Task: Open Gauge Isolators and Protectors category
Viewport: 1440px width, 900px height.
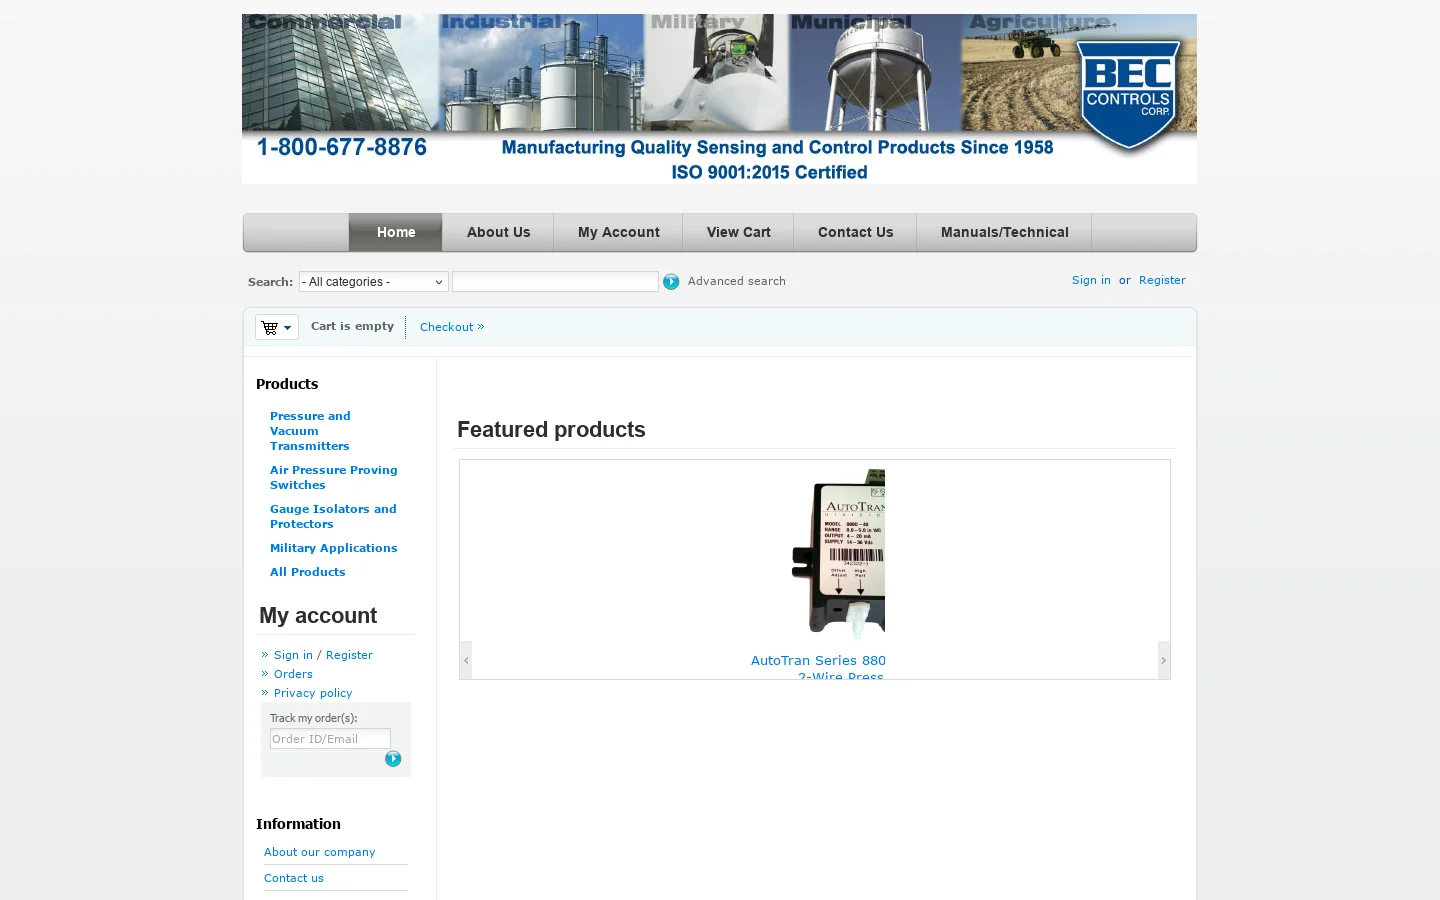Action: pyautogui.click(x=333, y=516)
